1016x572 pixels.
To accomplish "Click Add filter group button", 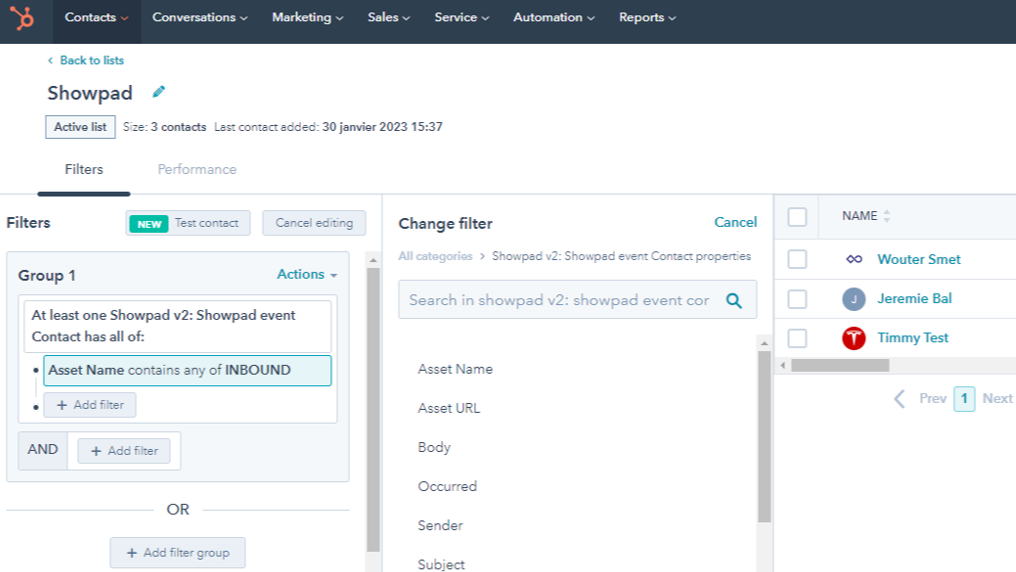I will pyautogui.click(x=178, y=553).
